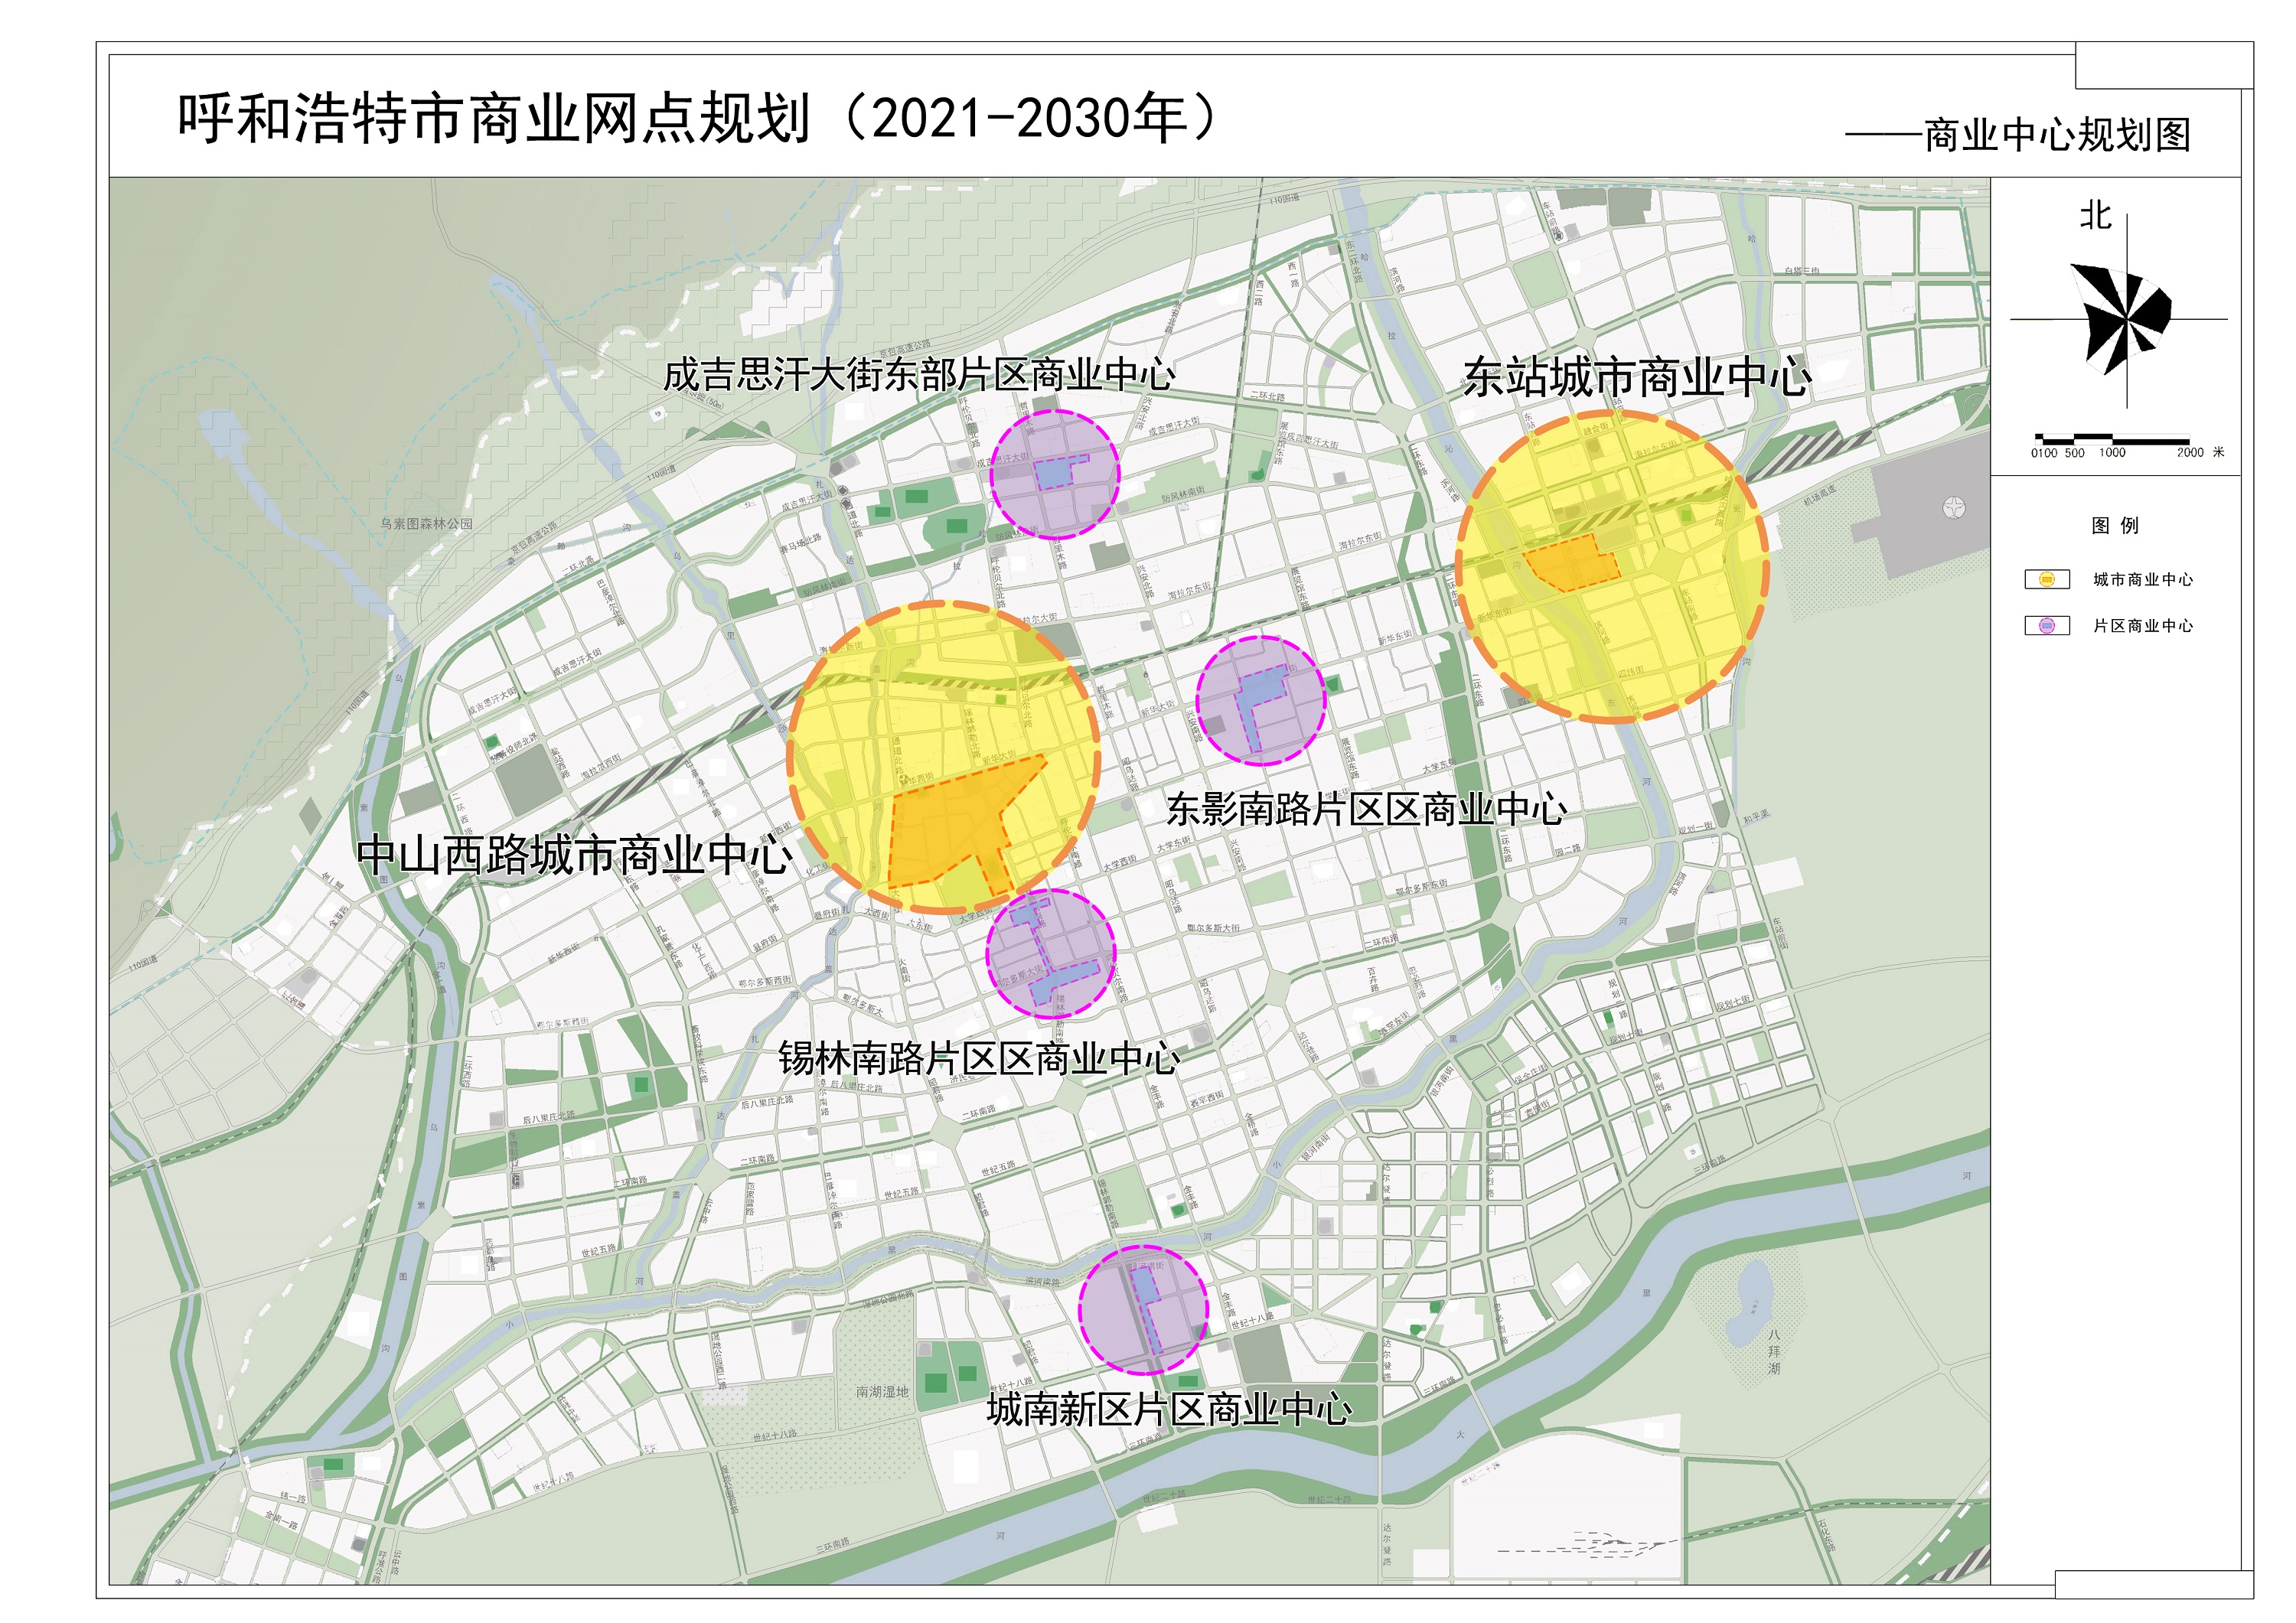2296x1623 pixels.
Task: Click the label 中山西路城市商业中心
Action: tap(575, 855)
